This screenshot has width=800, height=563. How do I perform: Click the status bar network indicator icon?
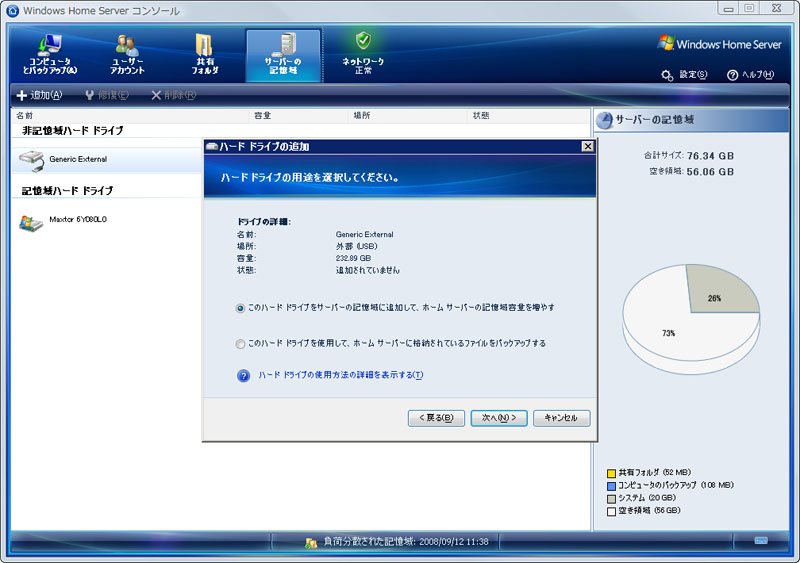[761, 541]
